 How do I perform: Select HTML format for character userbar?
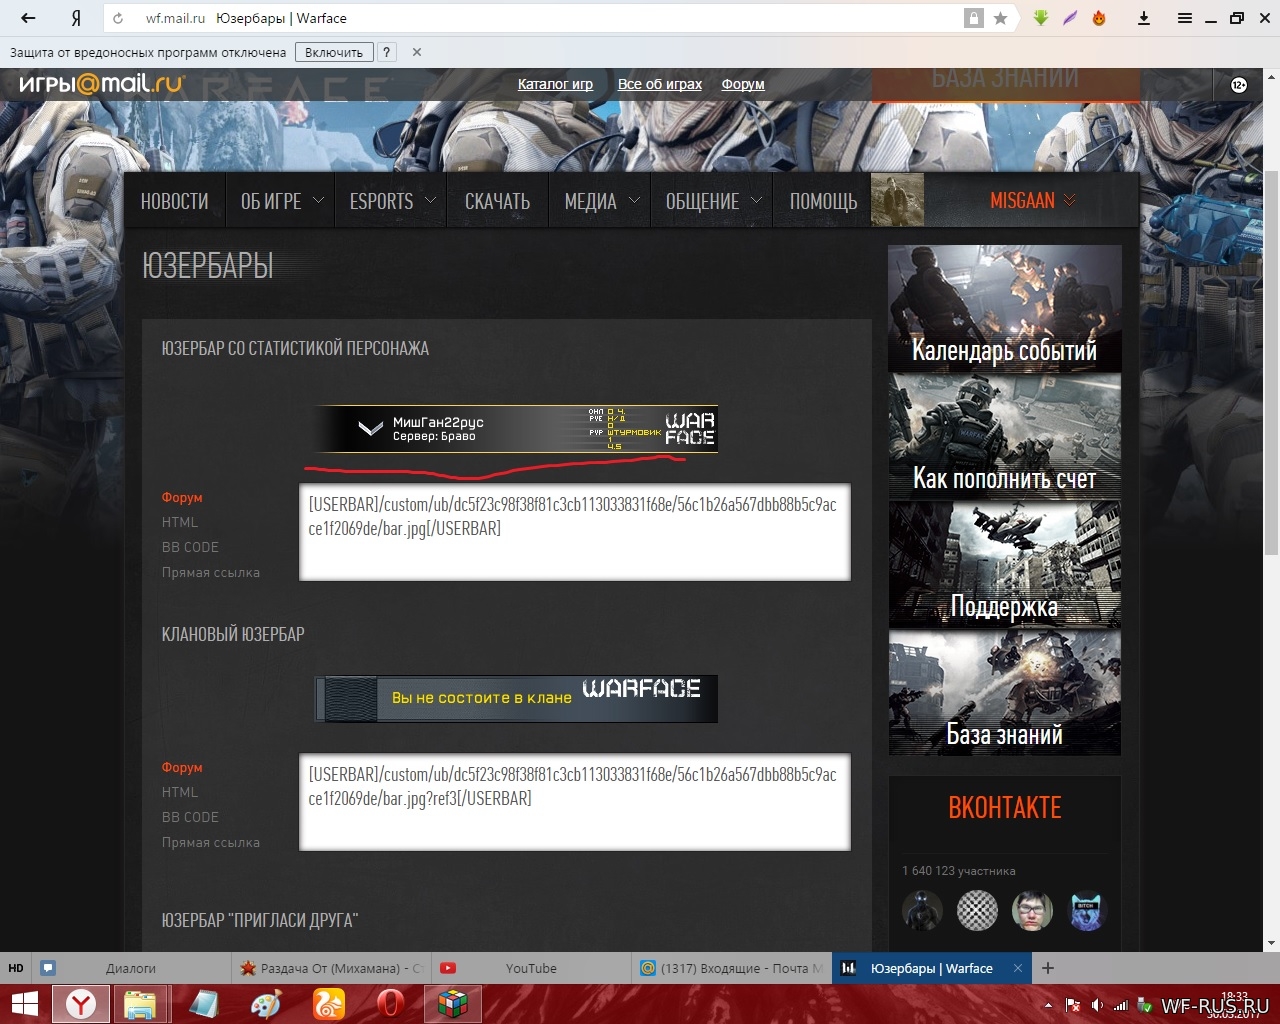click(x=180, y=522)
